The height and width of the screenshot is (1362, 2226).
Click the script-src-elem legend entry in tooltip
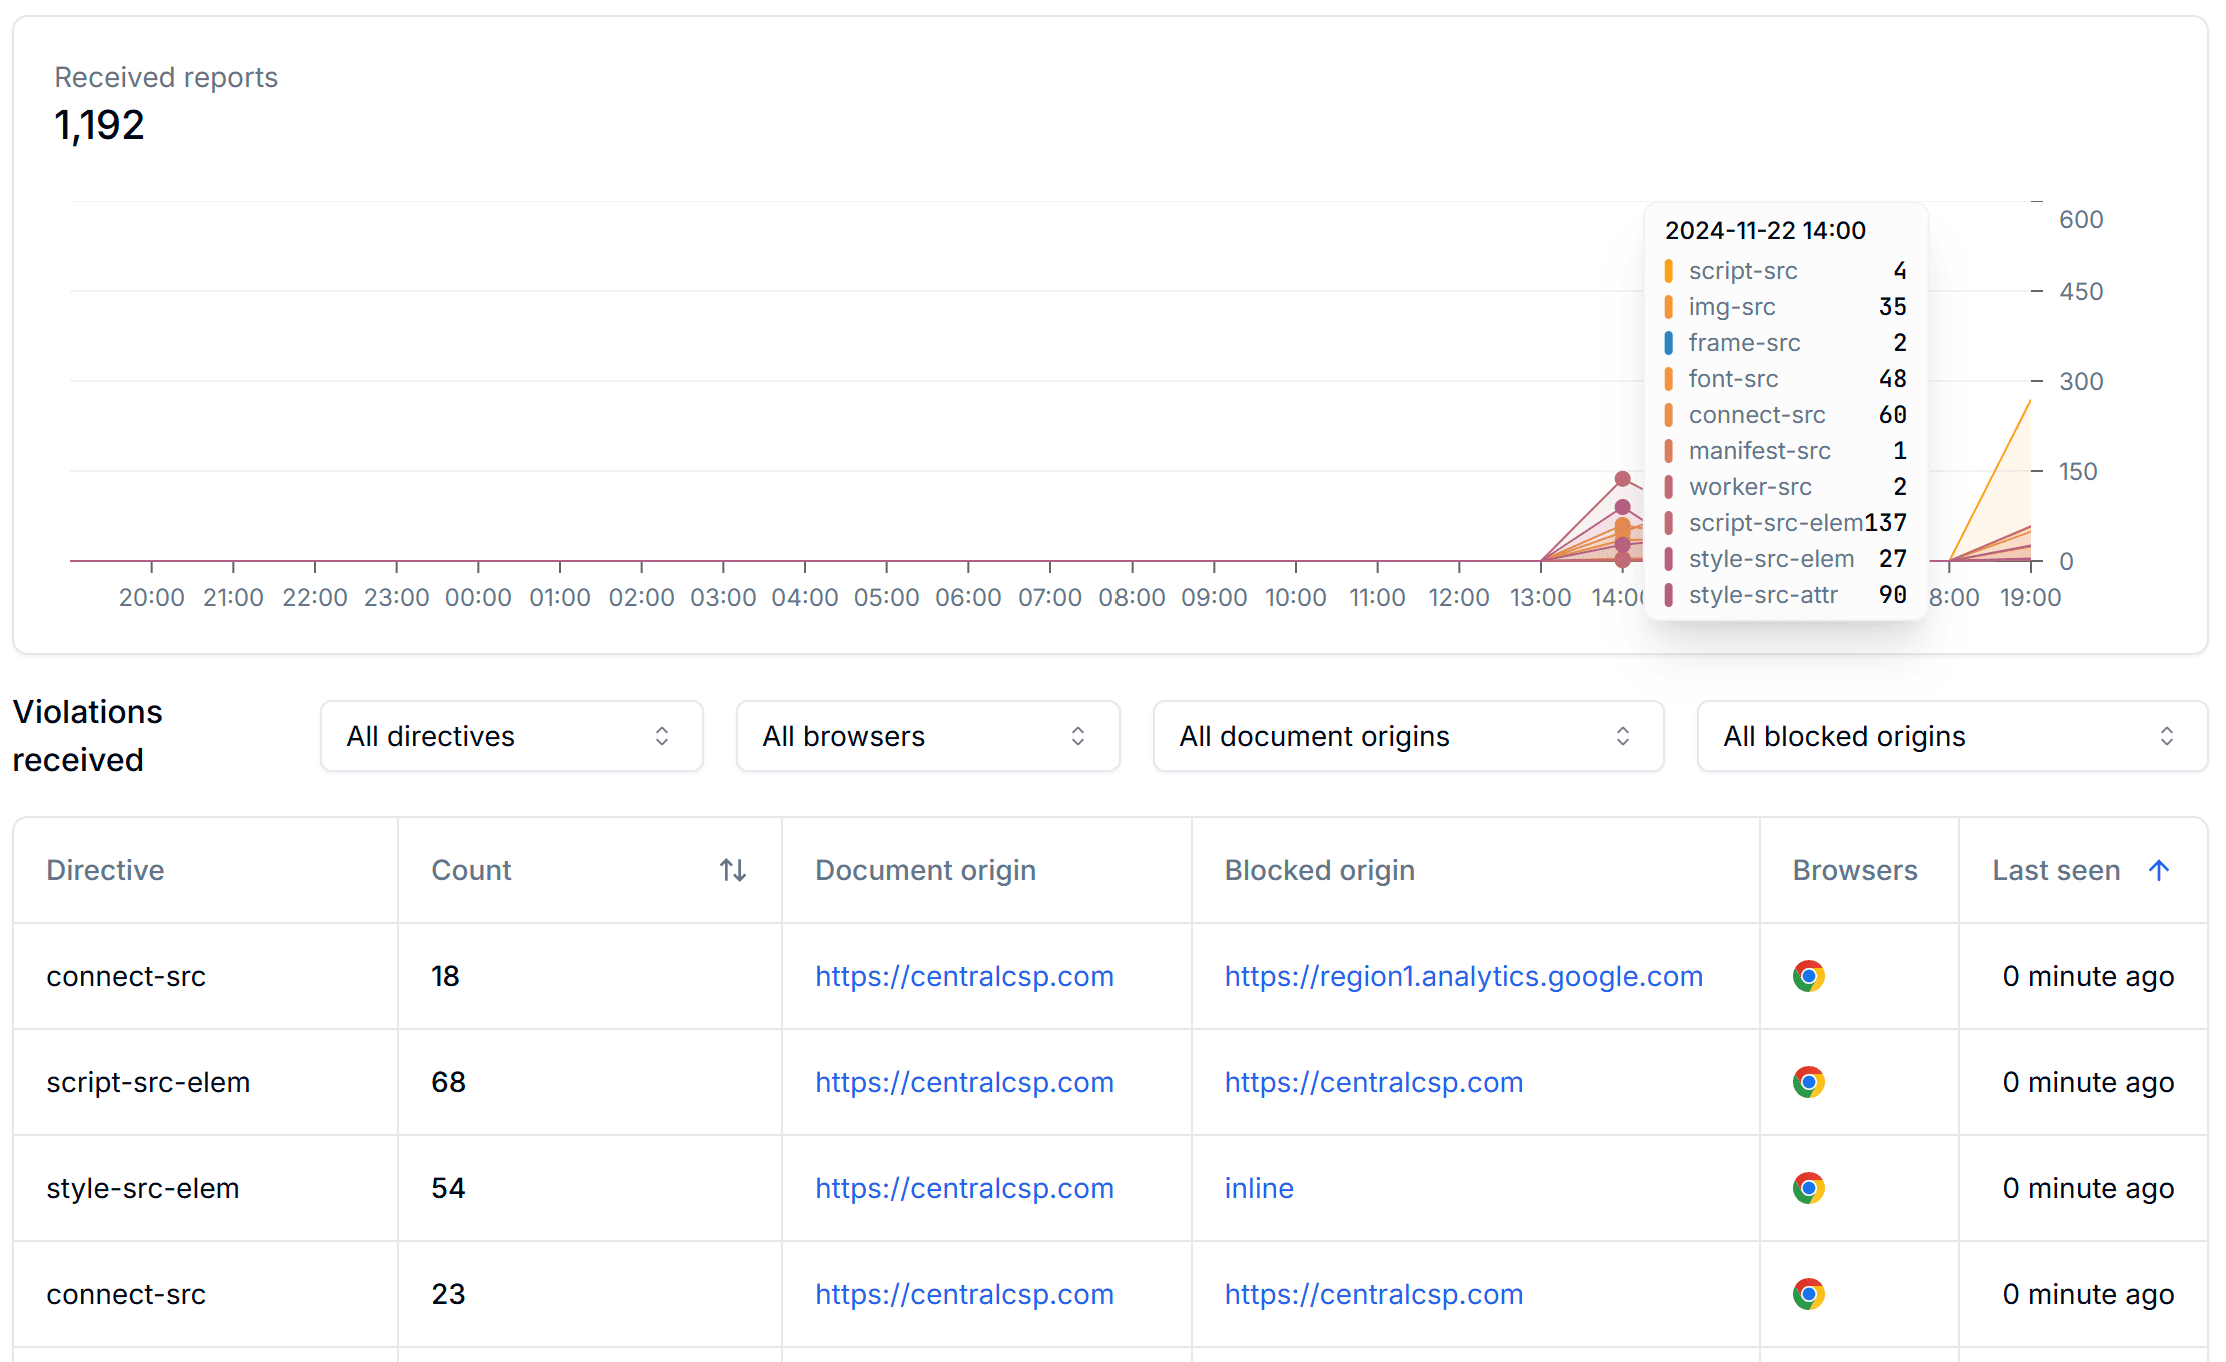[1786, 523]
